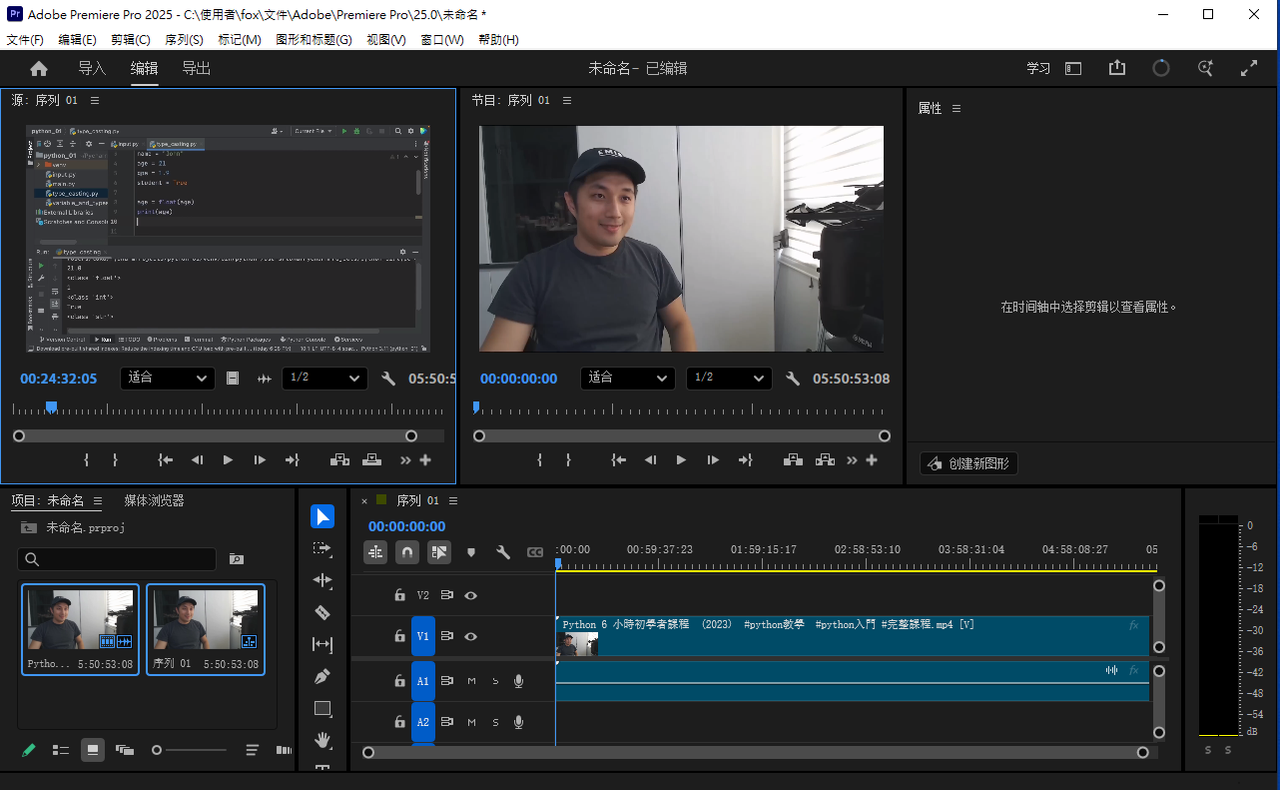Select the Pen tool in tools panel
The image size is (1280, 790).
[x=322, y=677]
